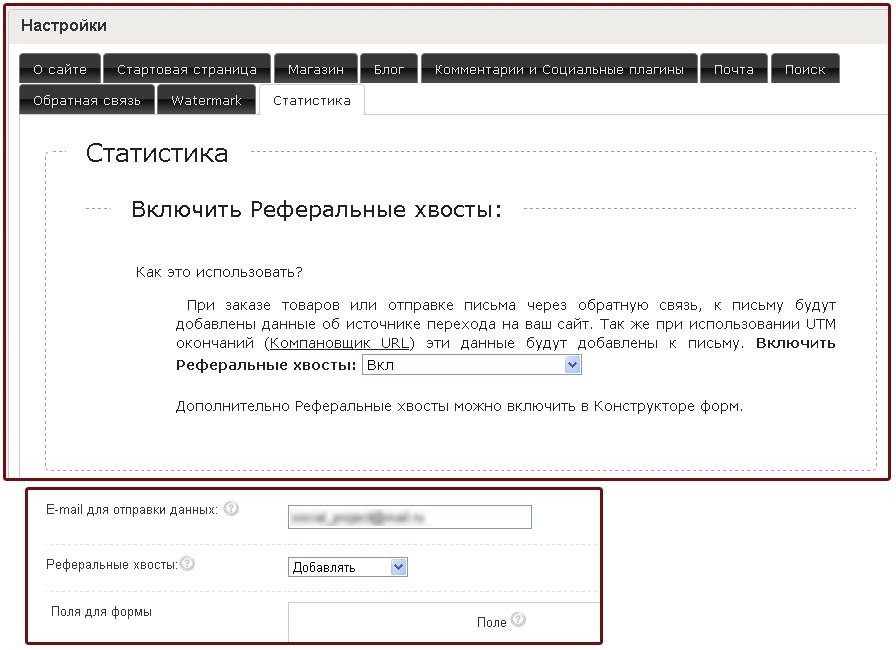
Task: Click the Настройки panel header
Action: 64,25
